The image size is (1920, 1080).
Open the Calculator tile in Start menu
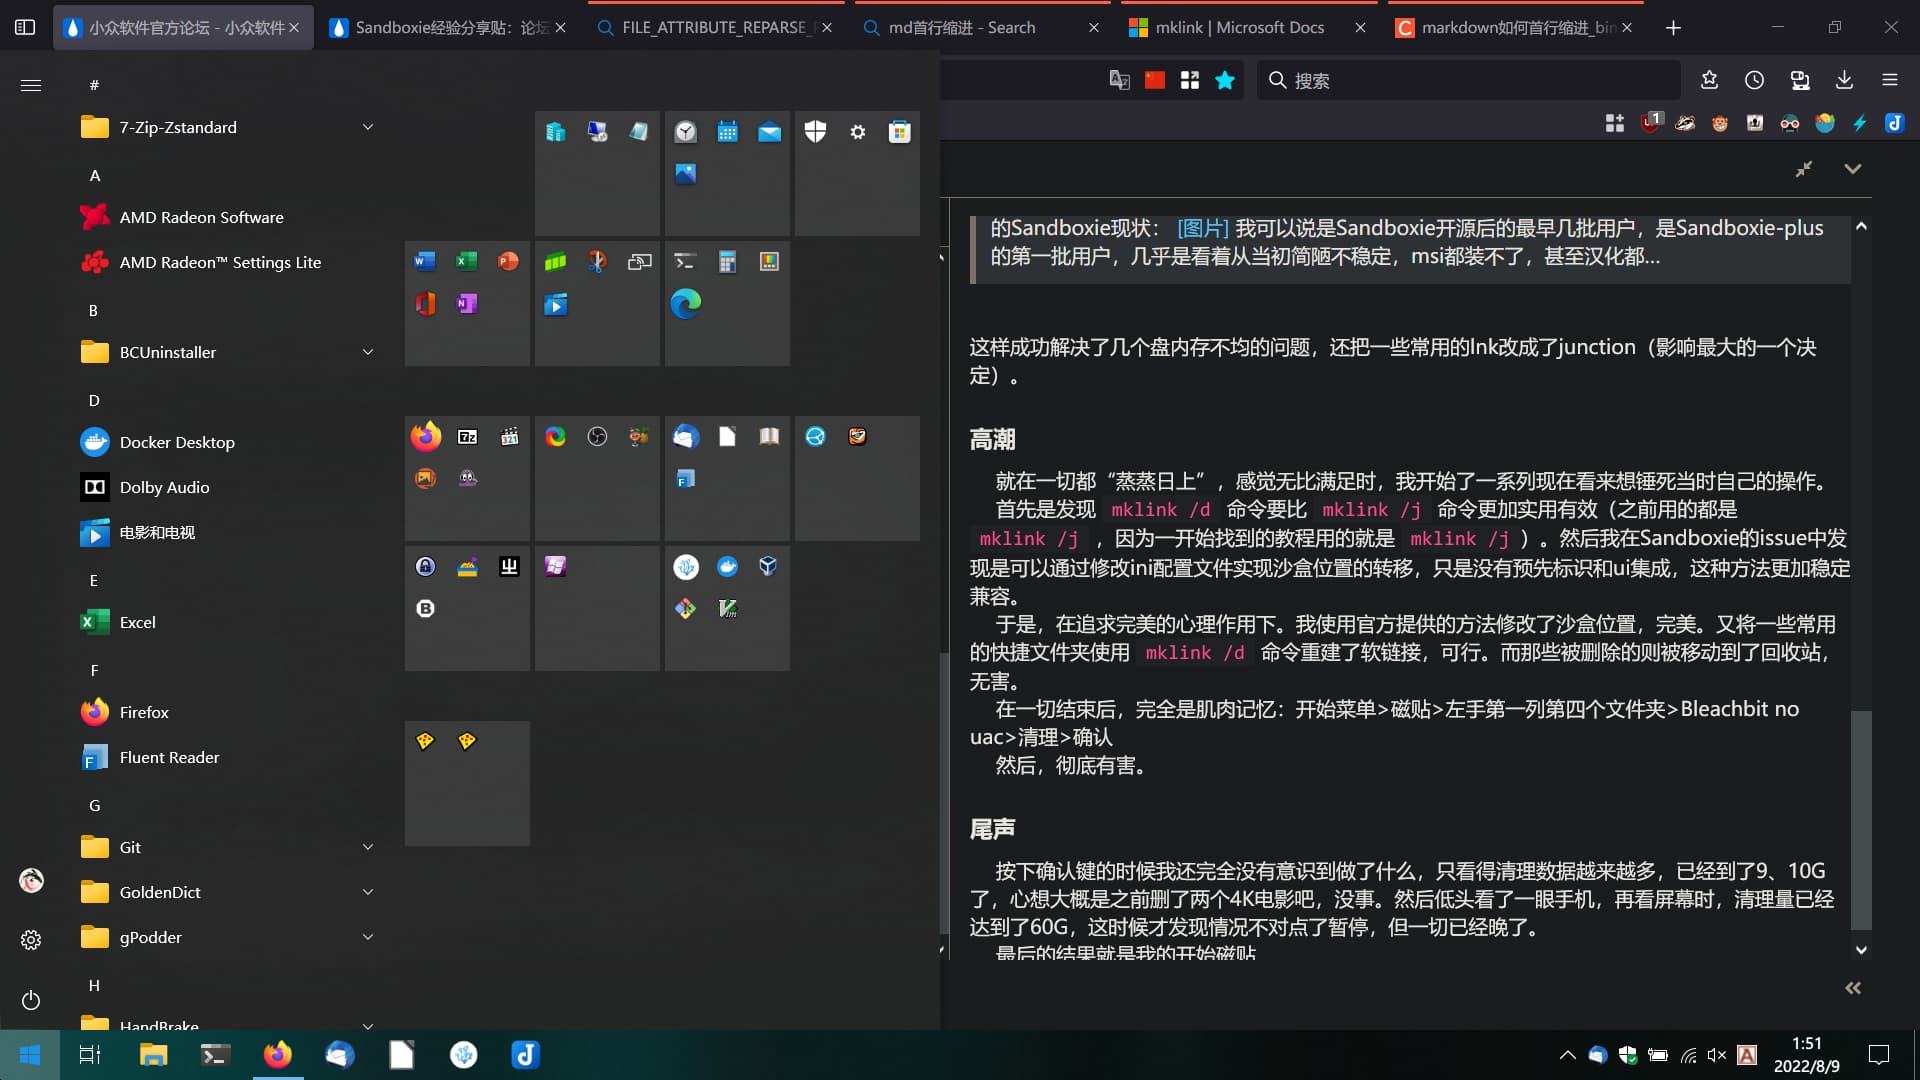(727, 262)
